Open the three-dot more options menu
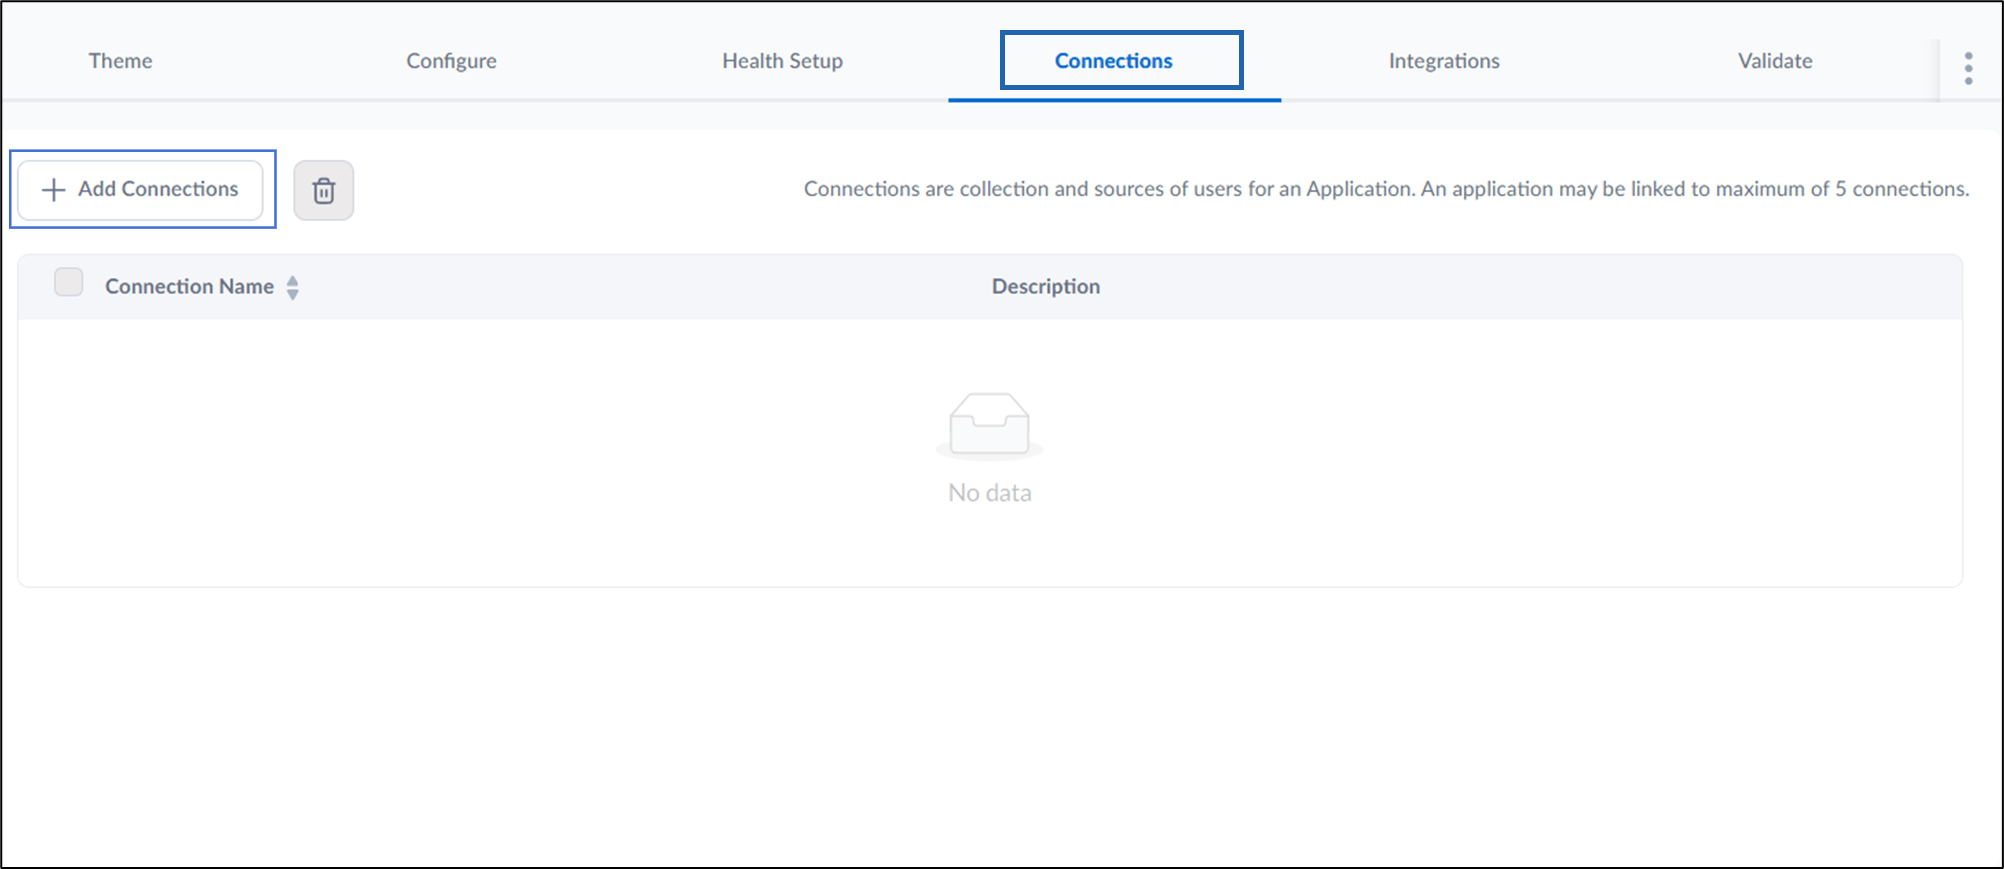This screenshot has height=869, width=2004. click(x=1968, y=68)
